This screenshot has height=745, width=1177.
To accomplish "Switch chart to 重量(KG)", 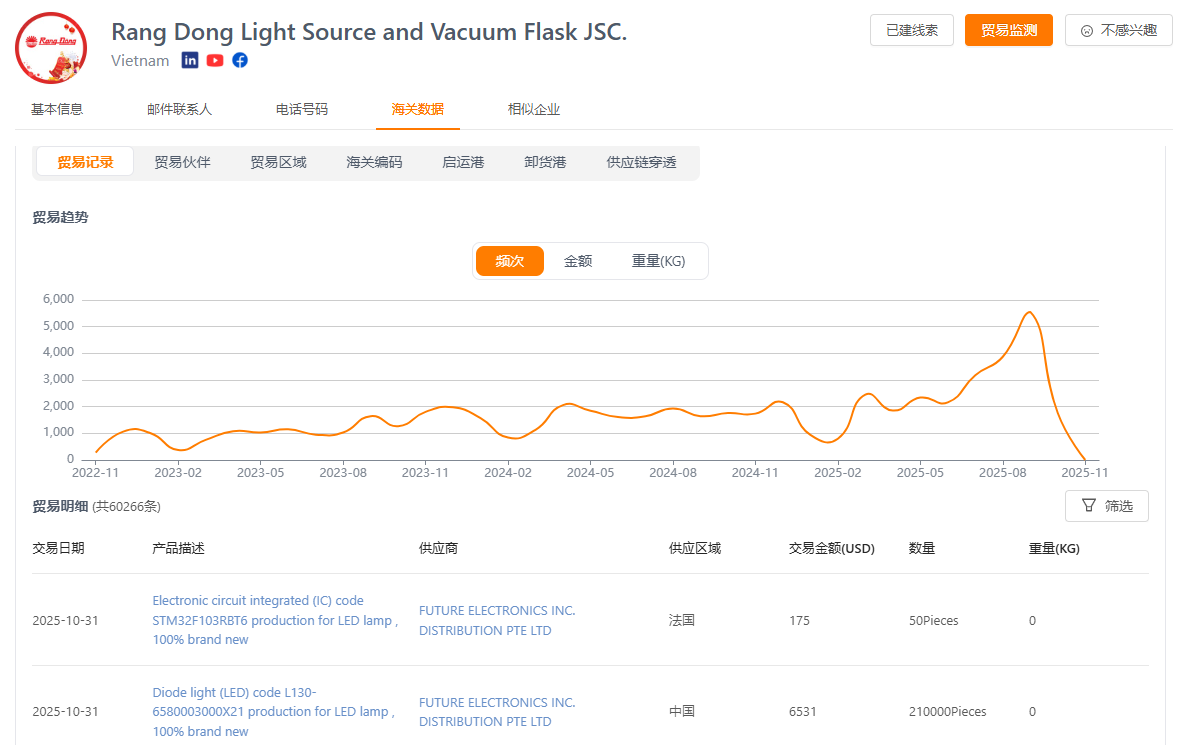I will click(658, 261).
